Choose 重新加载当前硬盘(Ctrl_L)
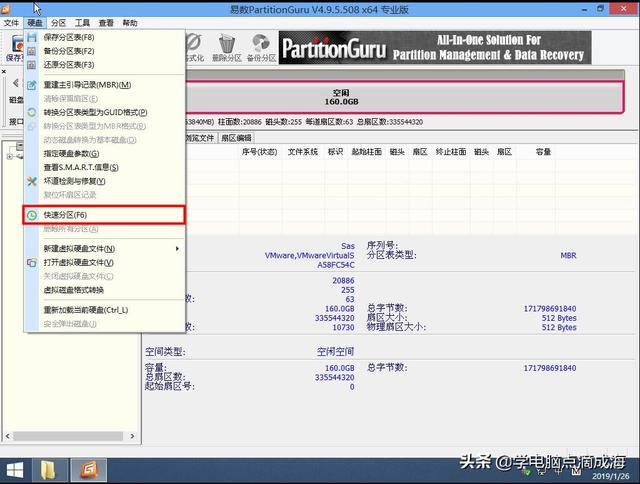 [x=105, y=310]
